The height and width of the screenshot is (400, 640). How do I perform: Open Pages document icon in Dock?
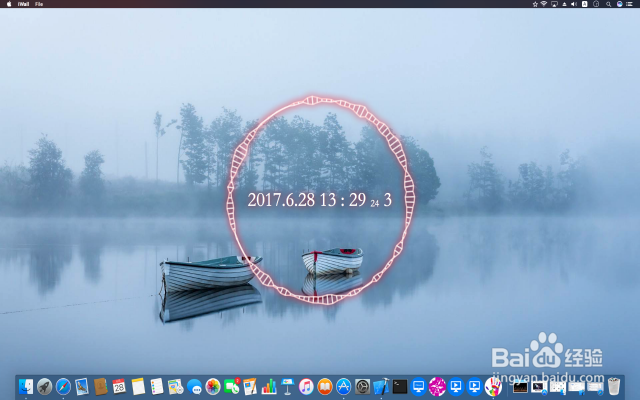(x=250, y=386)
